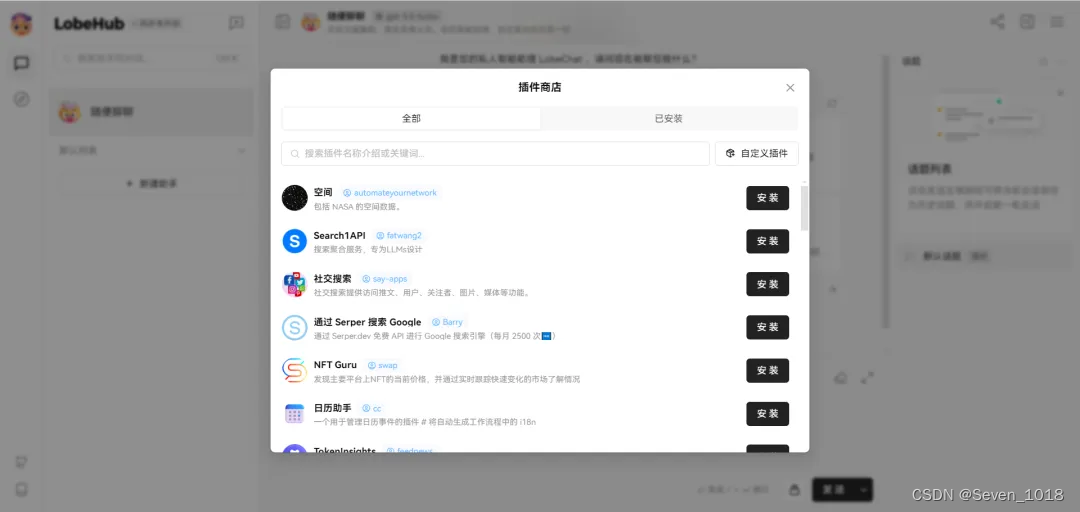The image size is (1080, 512).
Task: Select the NFT Guru plugin title
Action: pyautogui.click(x=335, y=365)
